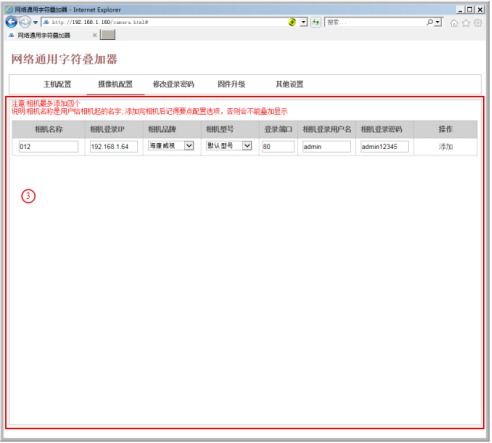Open the address bar history dropdown arrow

(x=304, y=22)
